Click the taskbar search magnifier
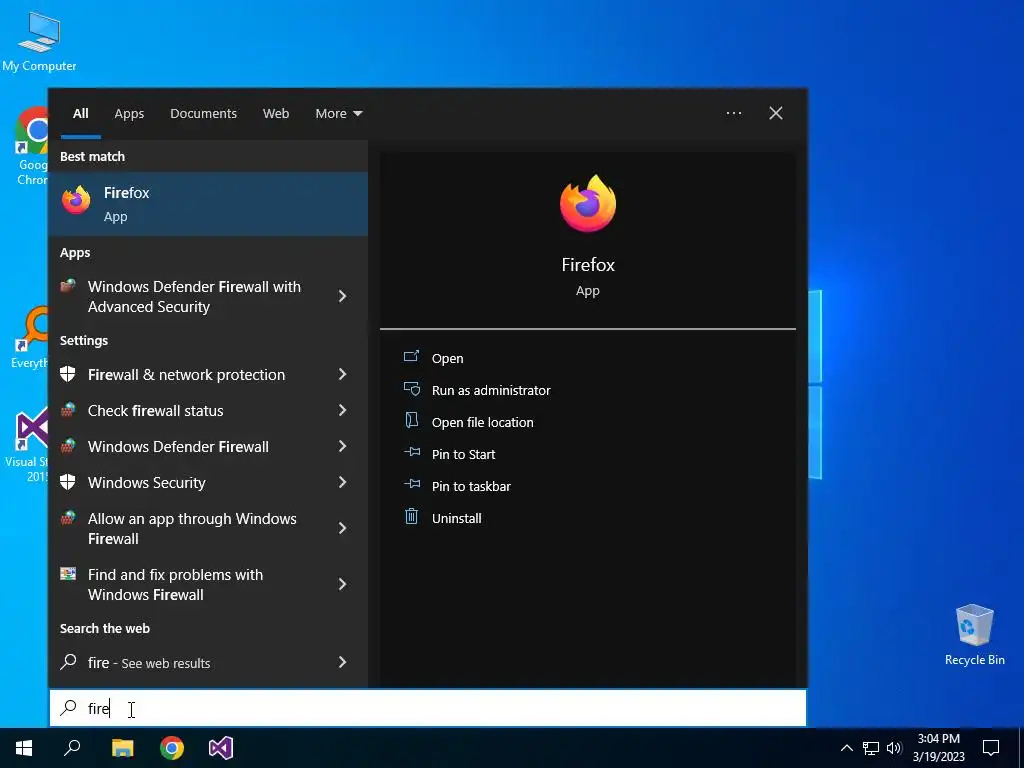1024x768 pixels. [x=72, y=748]
